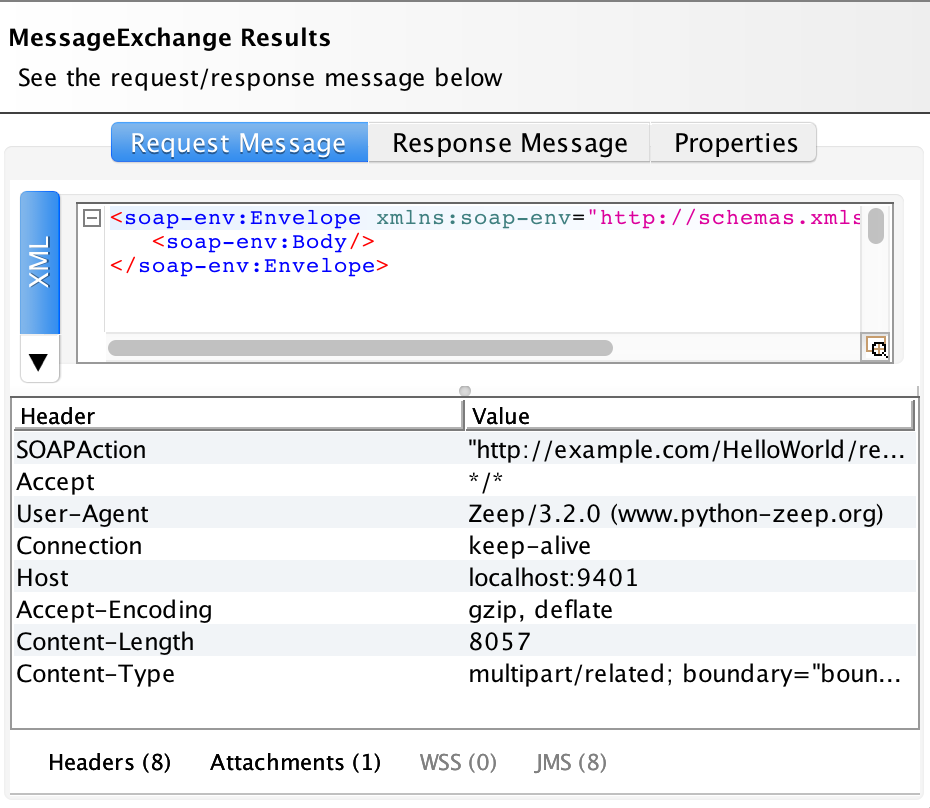Select the Content-Type header entry
Image resolution: width=930 pixels, height=808 pixels.
(x=200, y=674)
